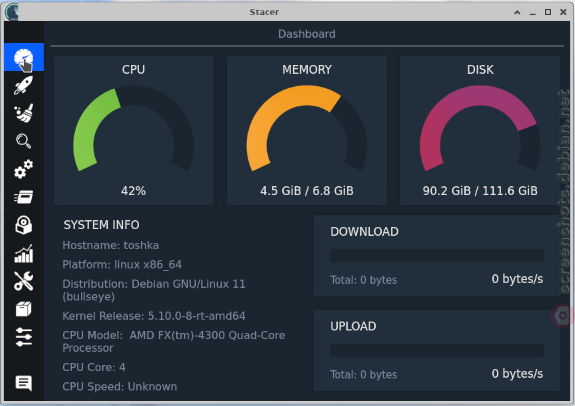Open Uninstaller disk icon
This screenshot has height=406, width=575.
[24, 225]
